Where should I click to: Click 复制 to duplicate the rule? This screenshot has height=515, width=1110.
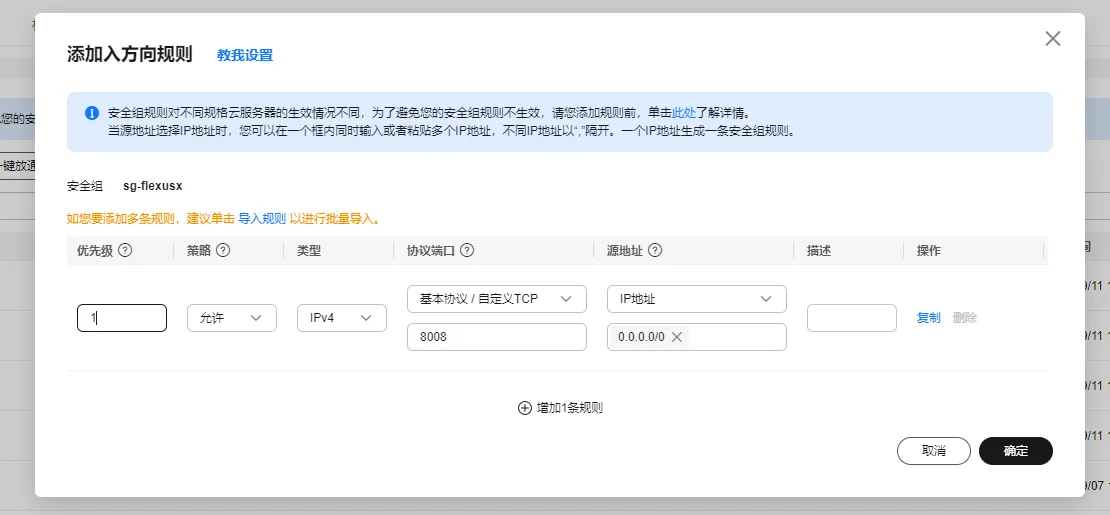pyautogui.click(x=928, y=318)
